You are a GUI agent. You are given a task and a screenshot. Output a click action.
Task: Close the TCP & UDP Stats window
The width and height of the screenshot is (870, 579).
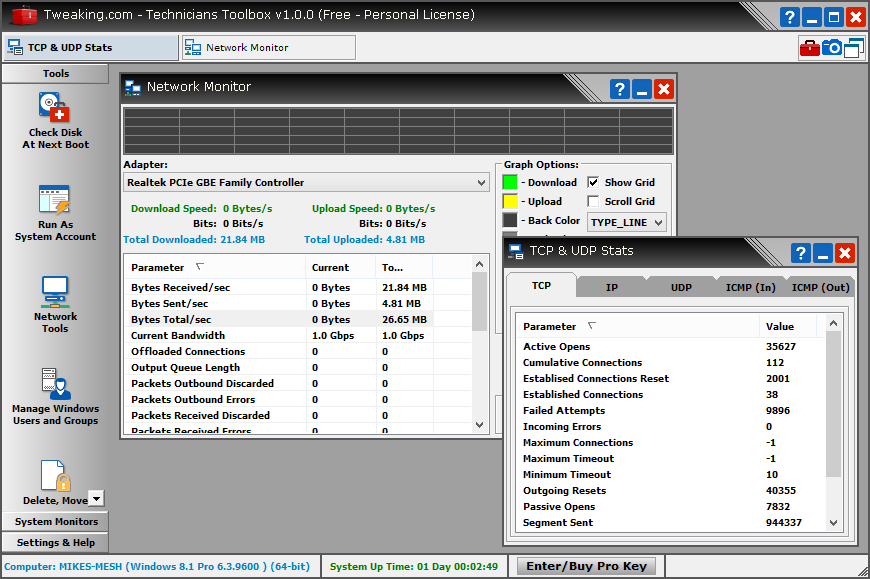tap(844, 253)
